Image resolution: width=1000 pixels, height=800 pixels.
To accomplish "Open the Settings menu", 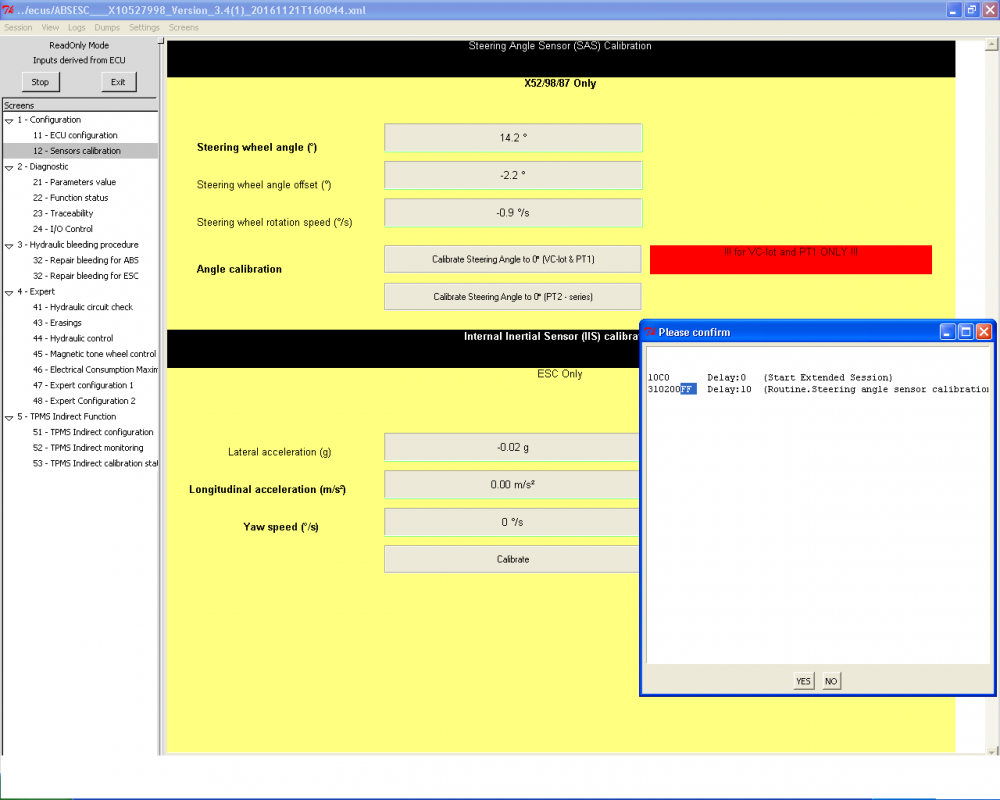I will point(144,27).
